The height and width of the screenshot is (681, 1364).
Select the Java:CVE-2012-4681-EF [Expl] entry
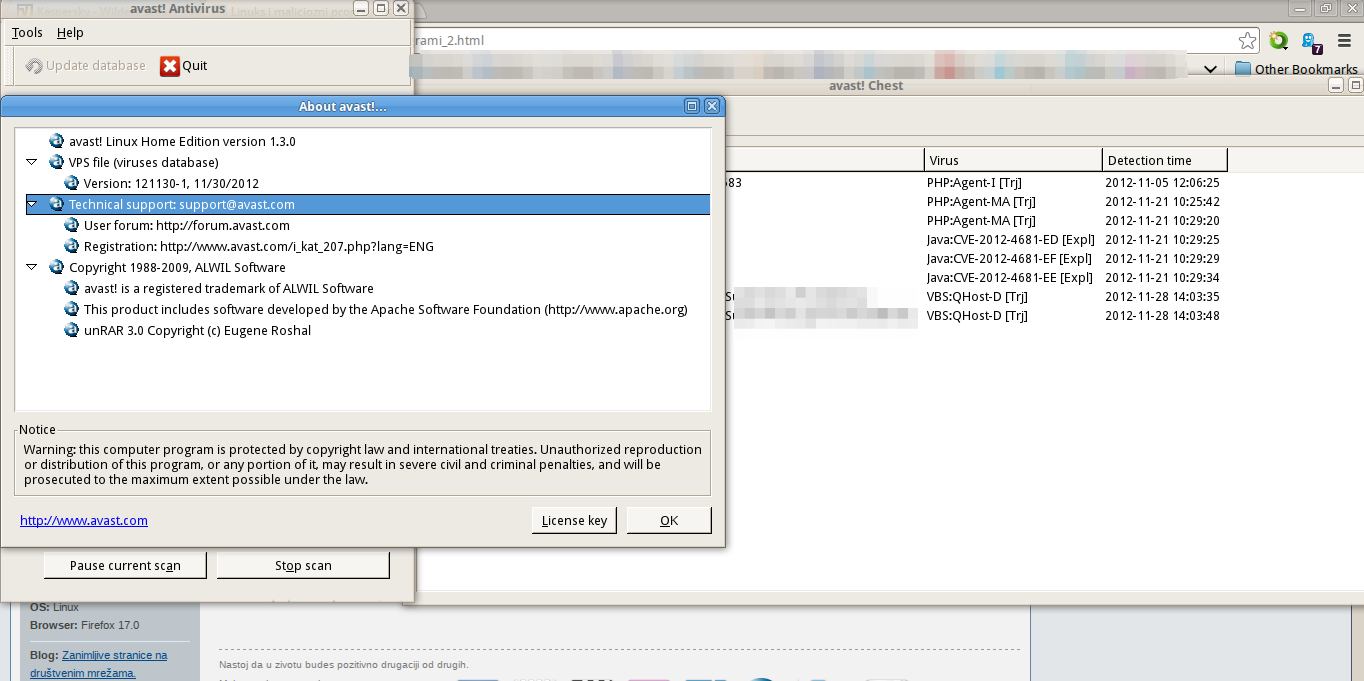(1011, 259)
